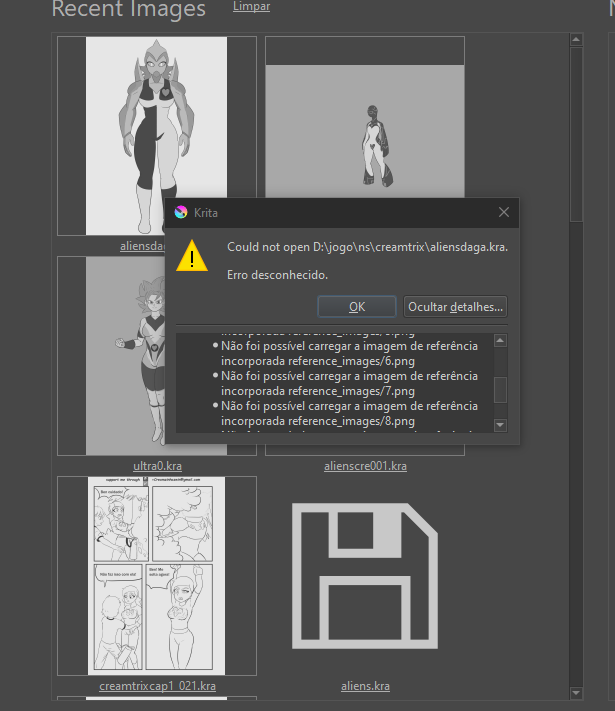Click the 'Could not open' path message

pos(367,247)
